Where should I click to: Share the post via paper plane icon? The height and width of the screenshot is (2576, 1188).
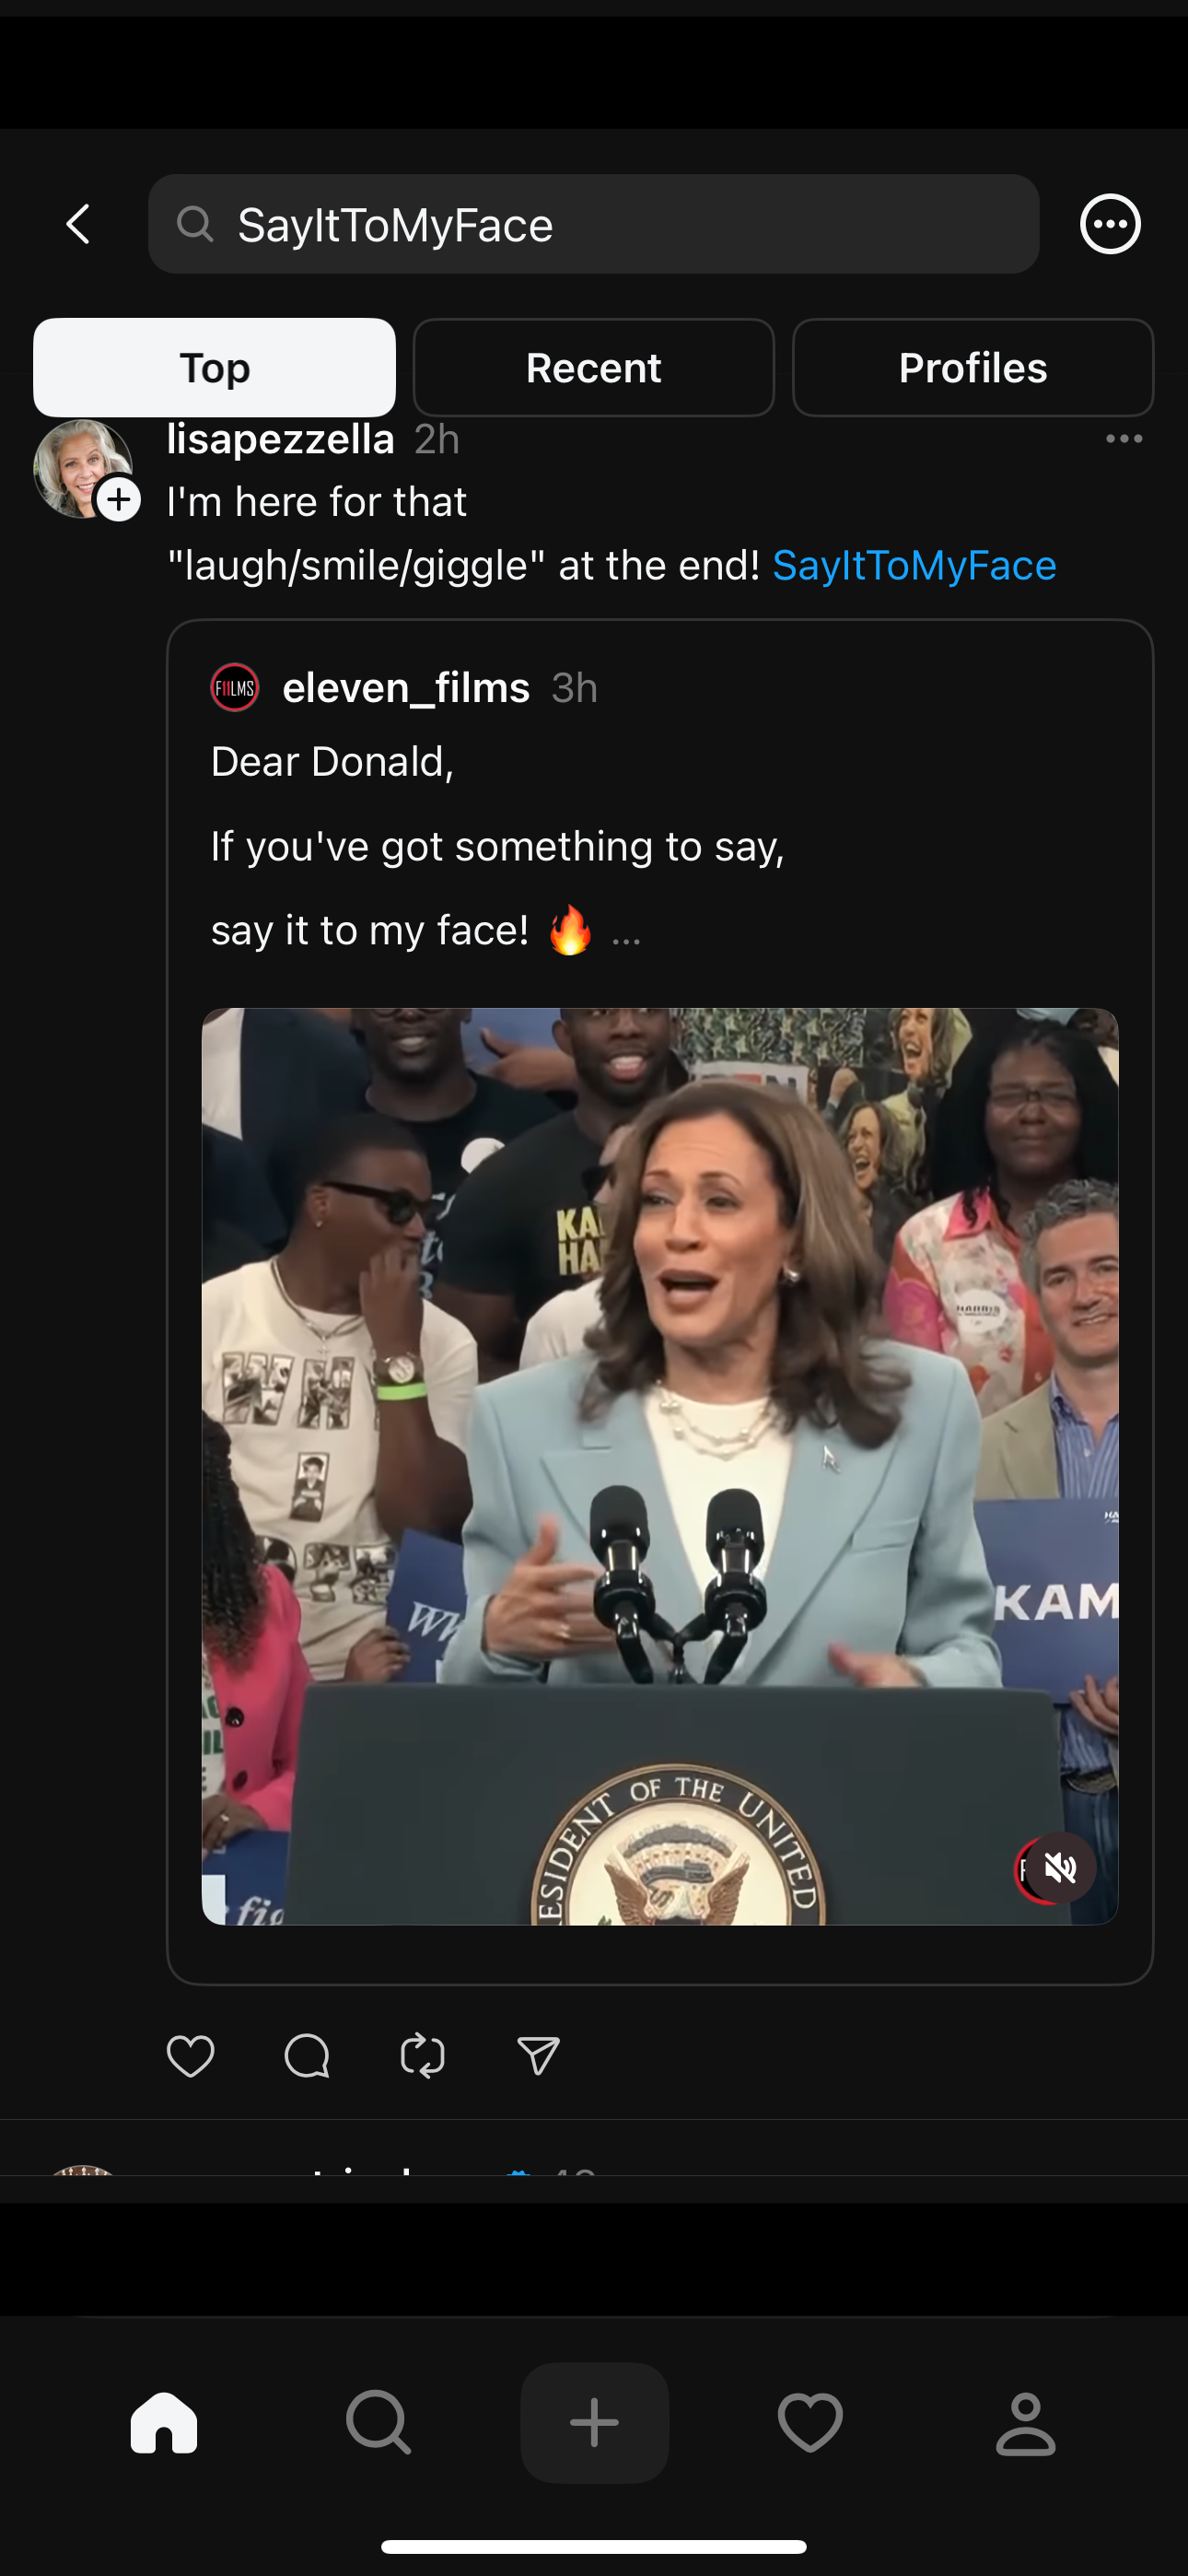pyautogui.click(x=538, y=2056)
